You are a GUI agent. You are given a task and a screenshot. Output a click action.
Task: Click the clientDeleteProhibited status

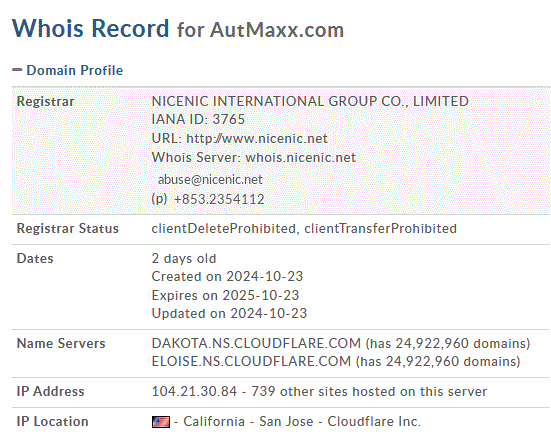tap(223, 228)
